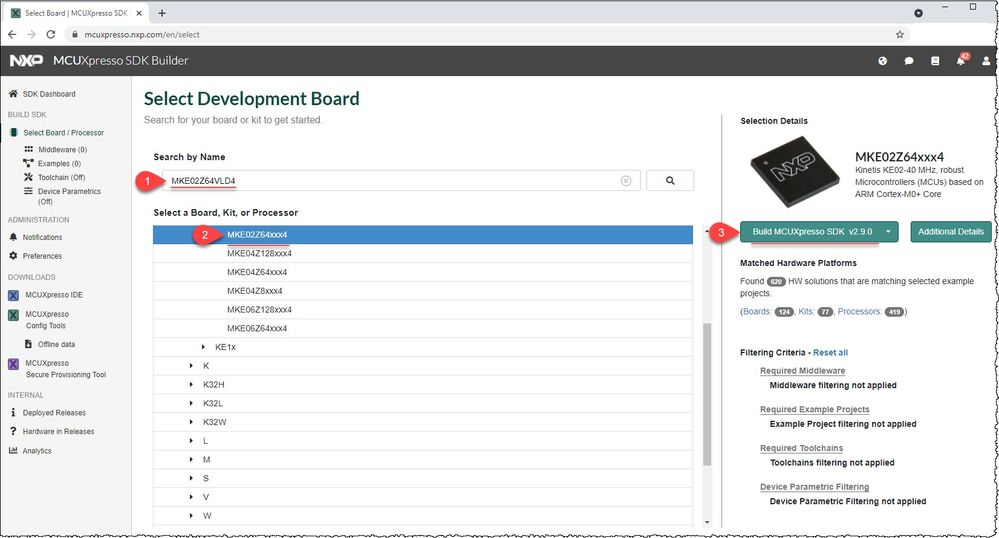
Task: Close the Select Board browser tab
Action: (139, 13)
